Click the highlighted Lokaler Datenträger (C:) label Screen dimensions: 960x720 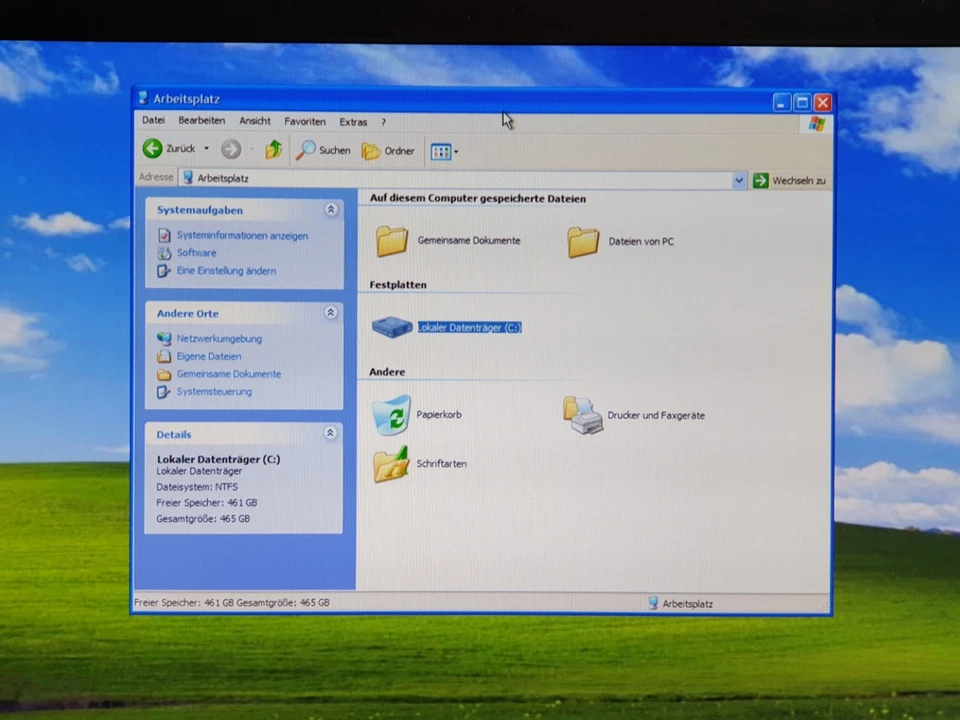pos(470,328)
